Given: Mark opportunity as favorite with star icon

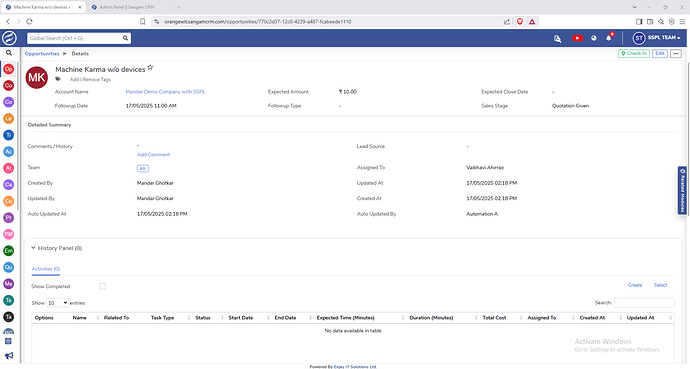Looking at the screenshot, I should coord(150,67).
